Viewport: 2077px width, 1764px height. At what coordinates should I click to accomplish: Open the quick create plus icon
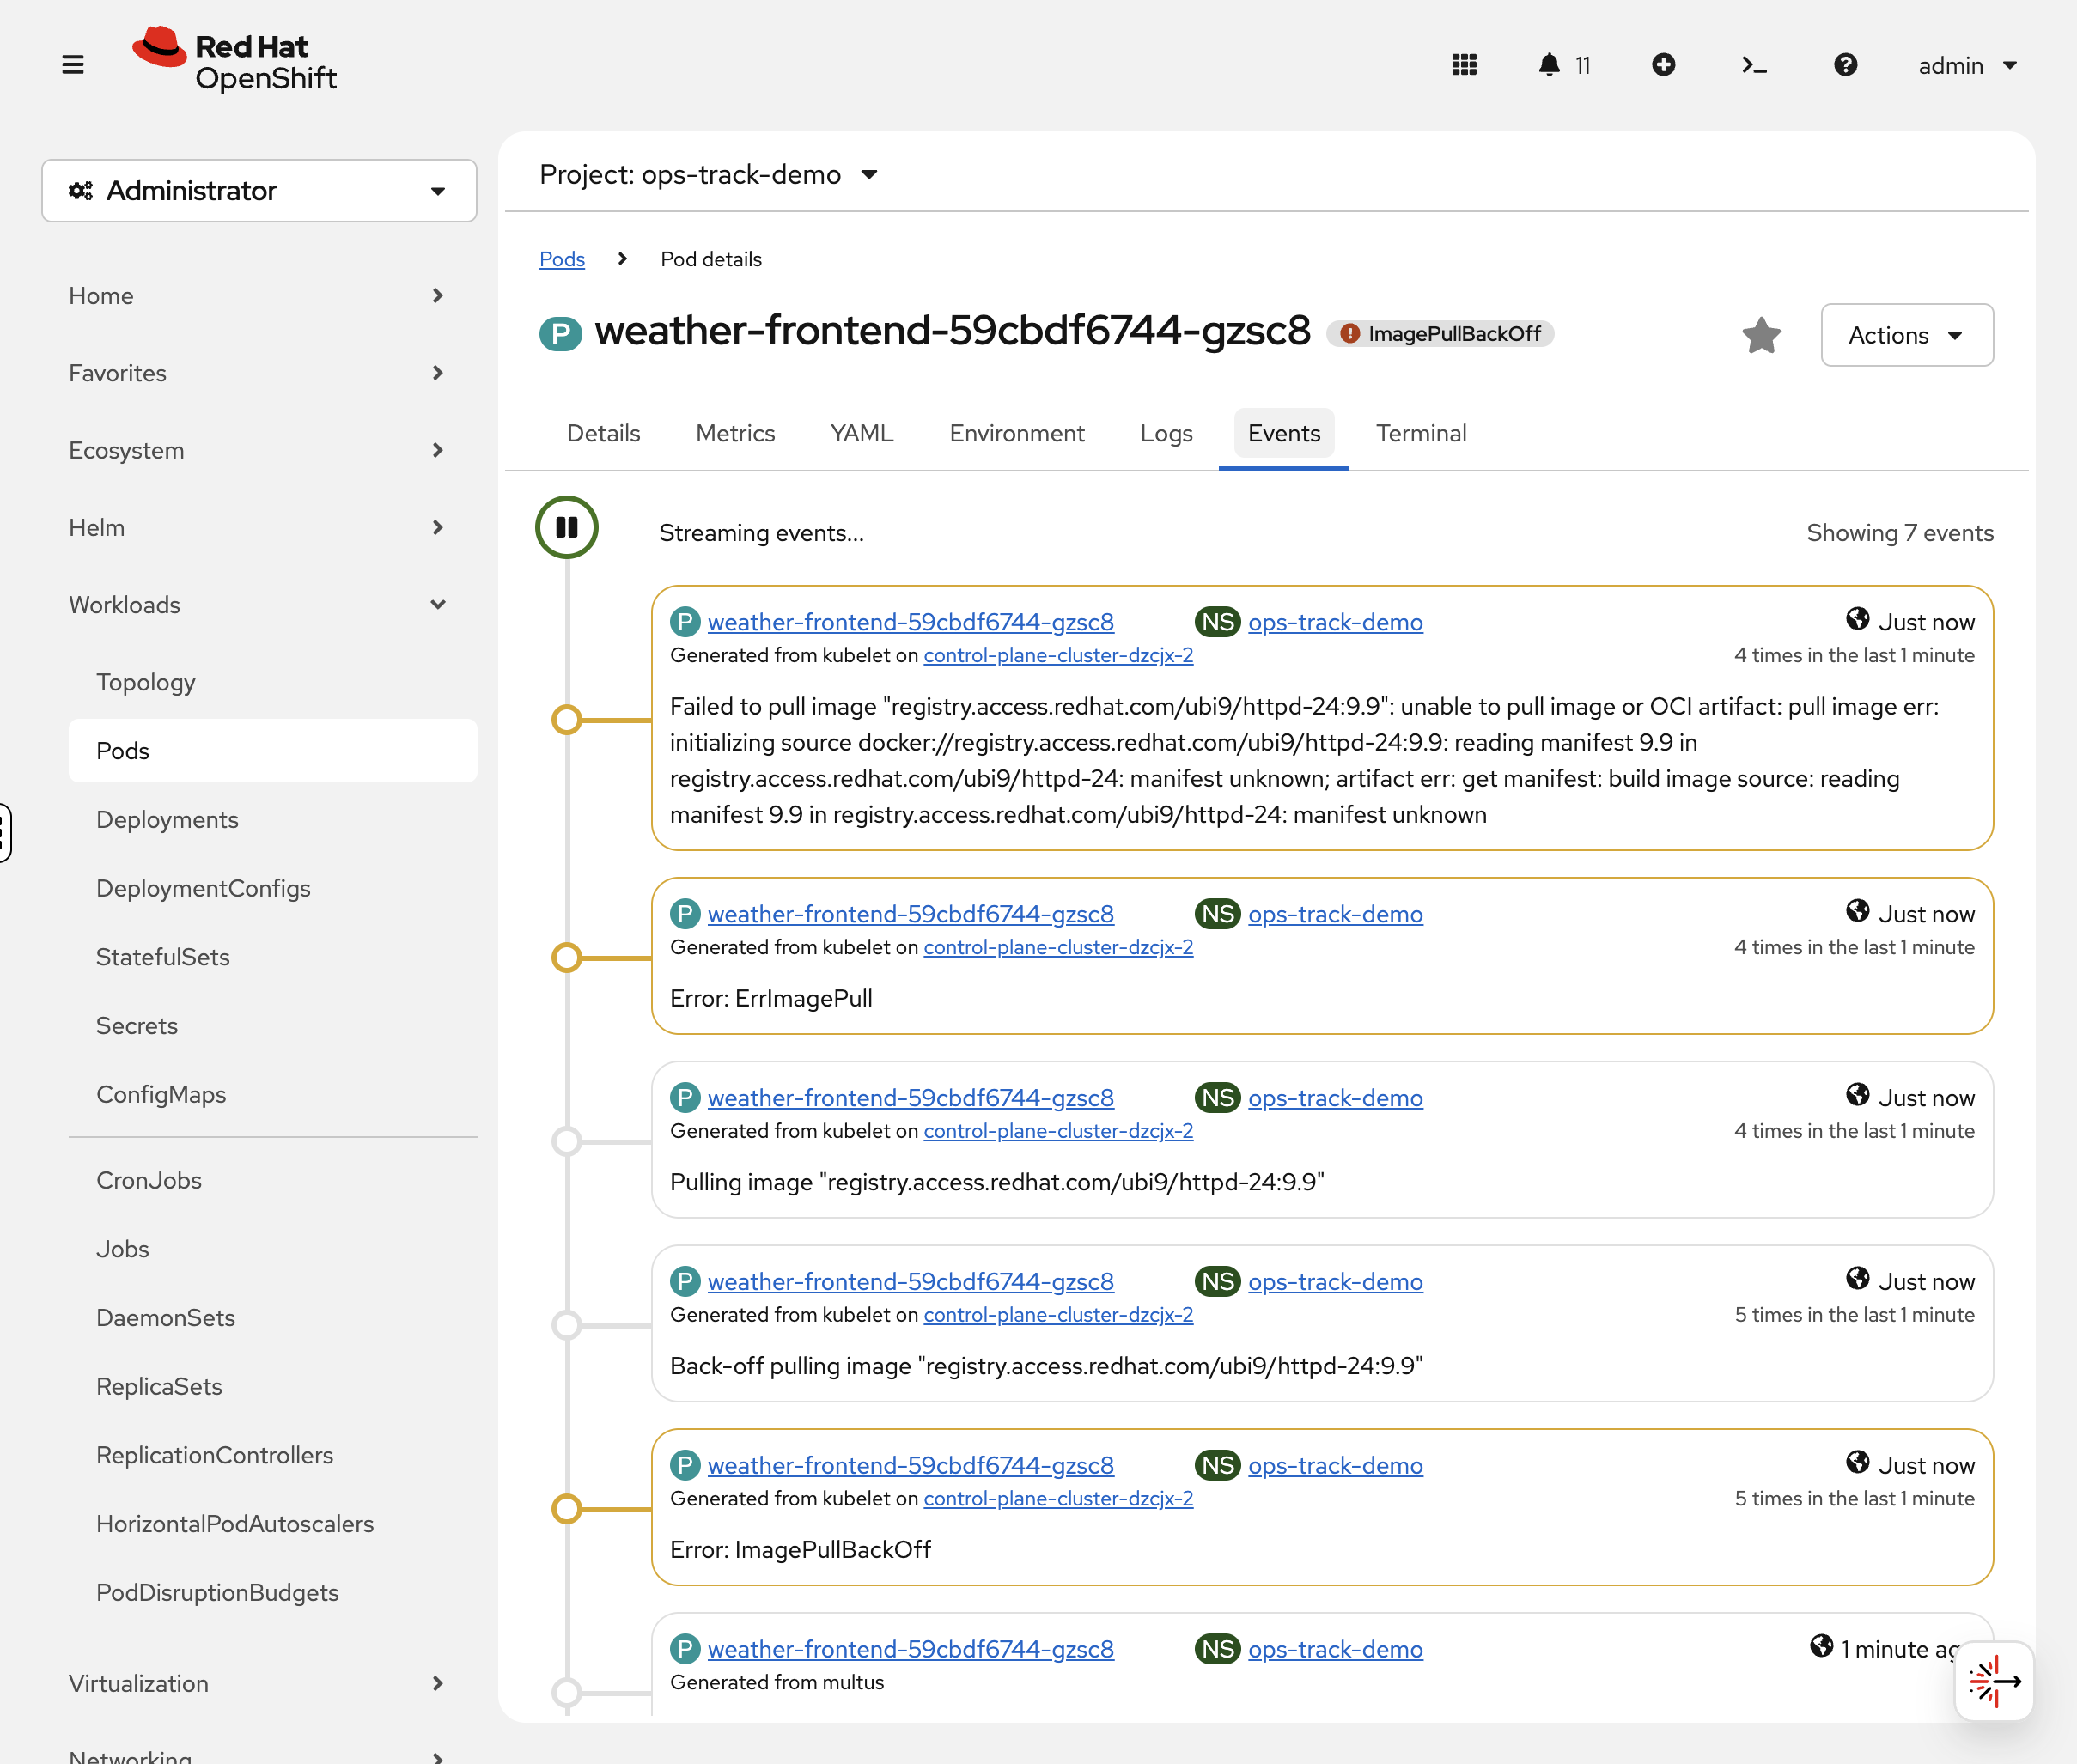click(1663, 64)
